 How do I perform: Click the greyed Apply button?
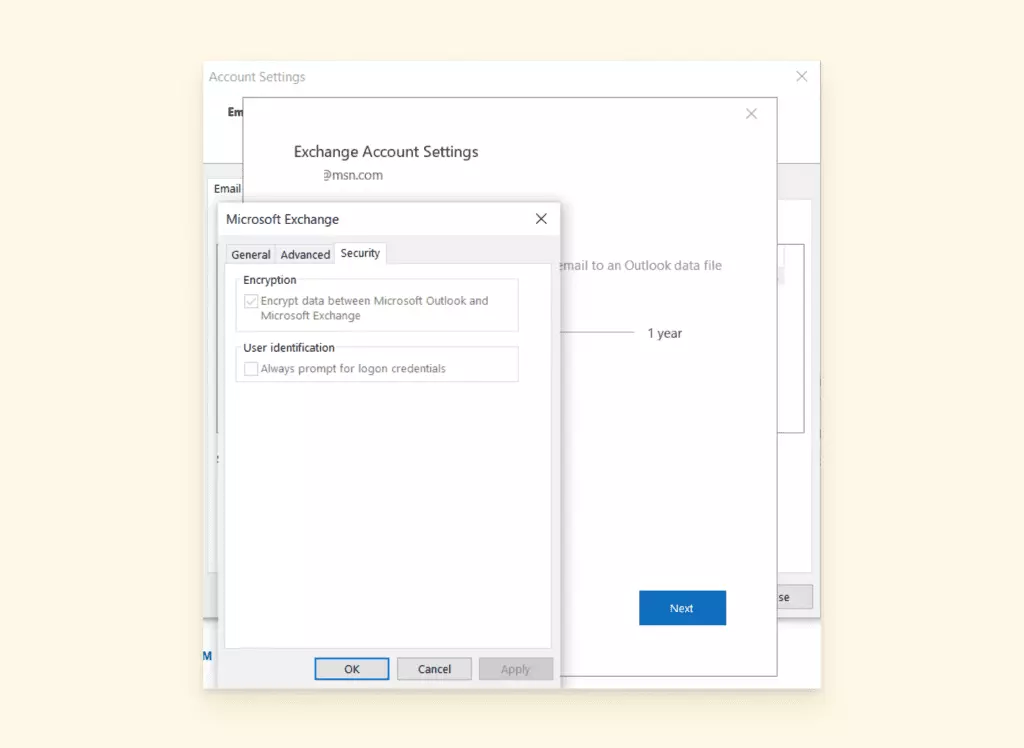click(515, 669)
